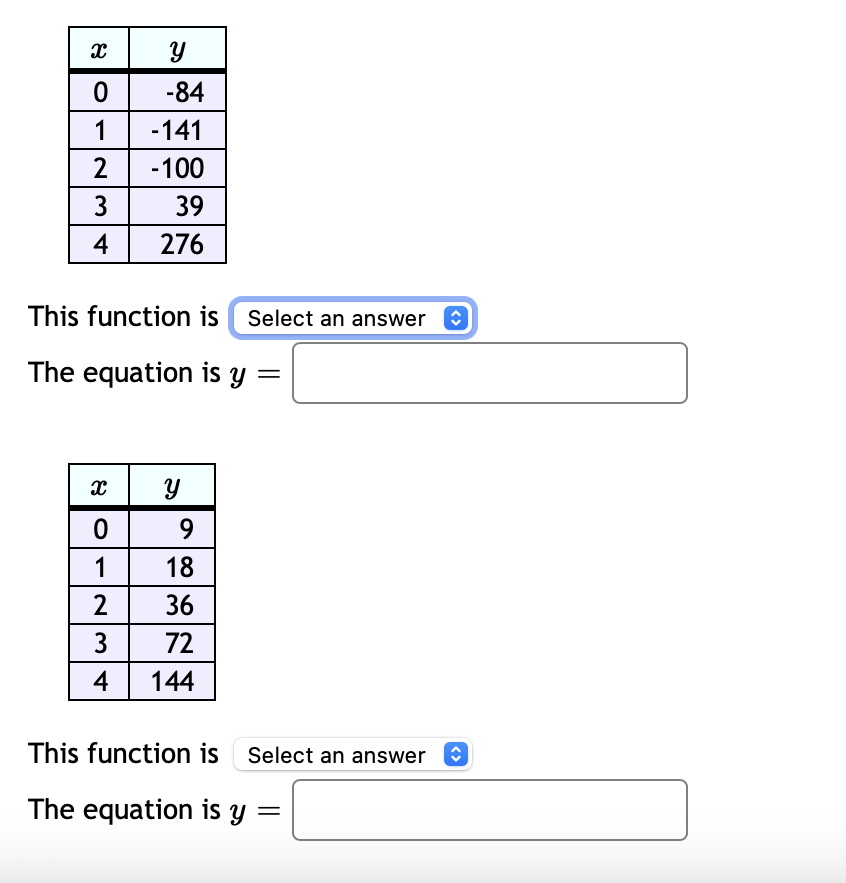Select the cell with value 9

(x=172, y=529)
